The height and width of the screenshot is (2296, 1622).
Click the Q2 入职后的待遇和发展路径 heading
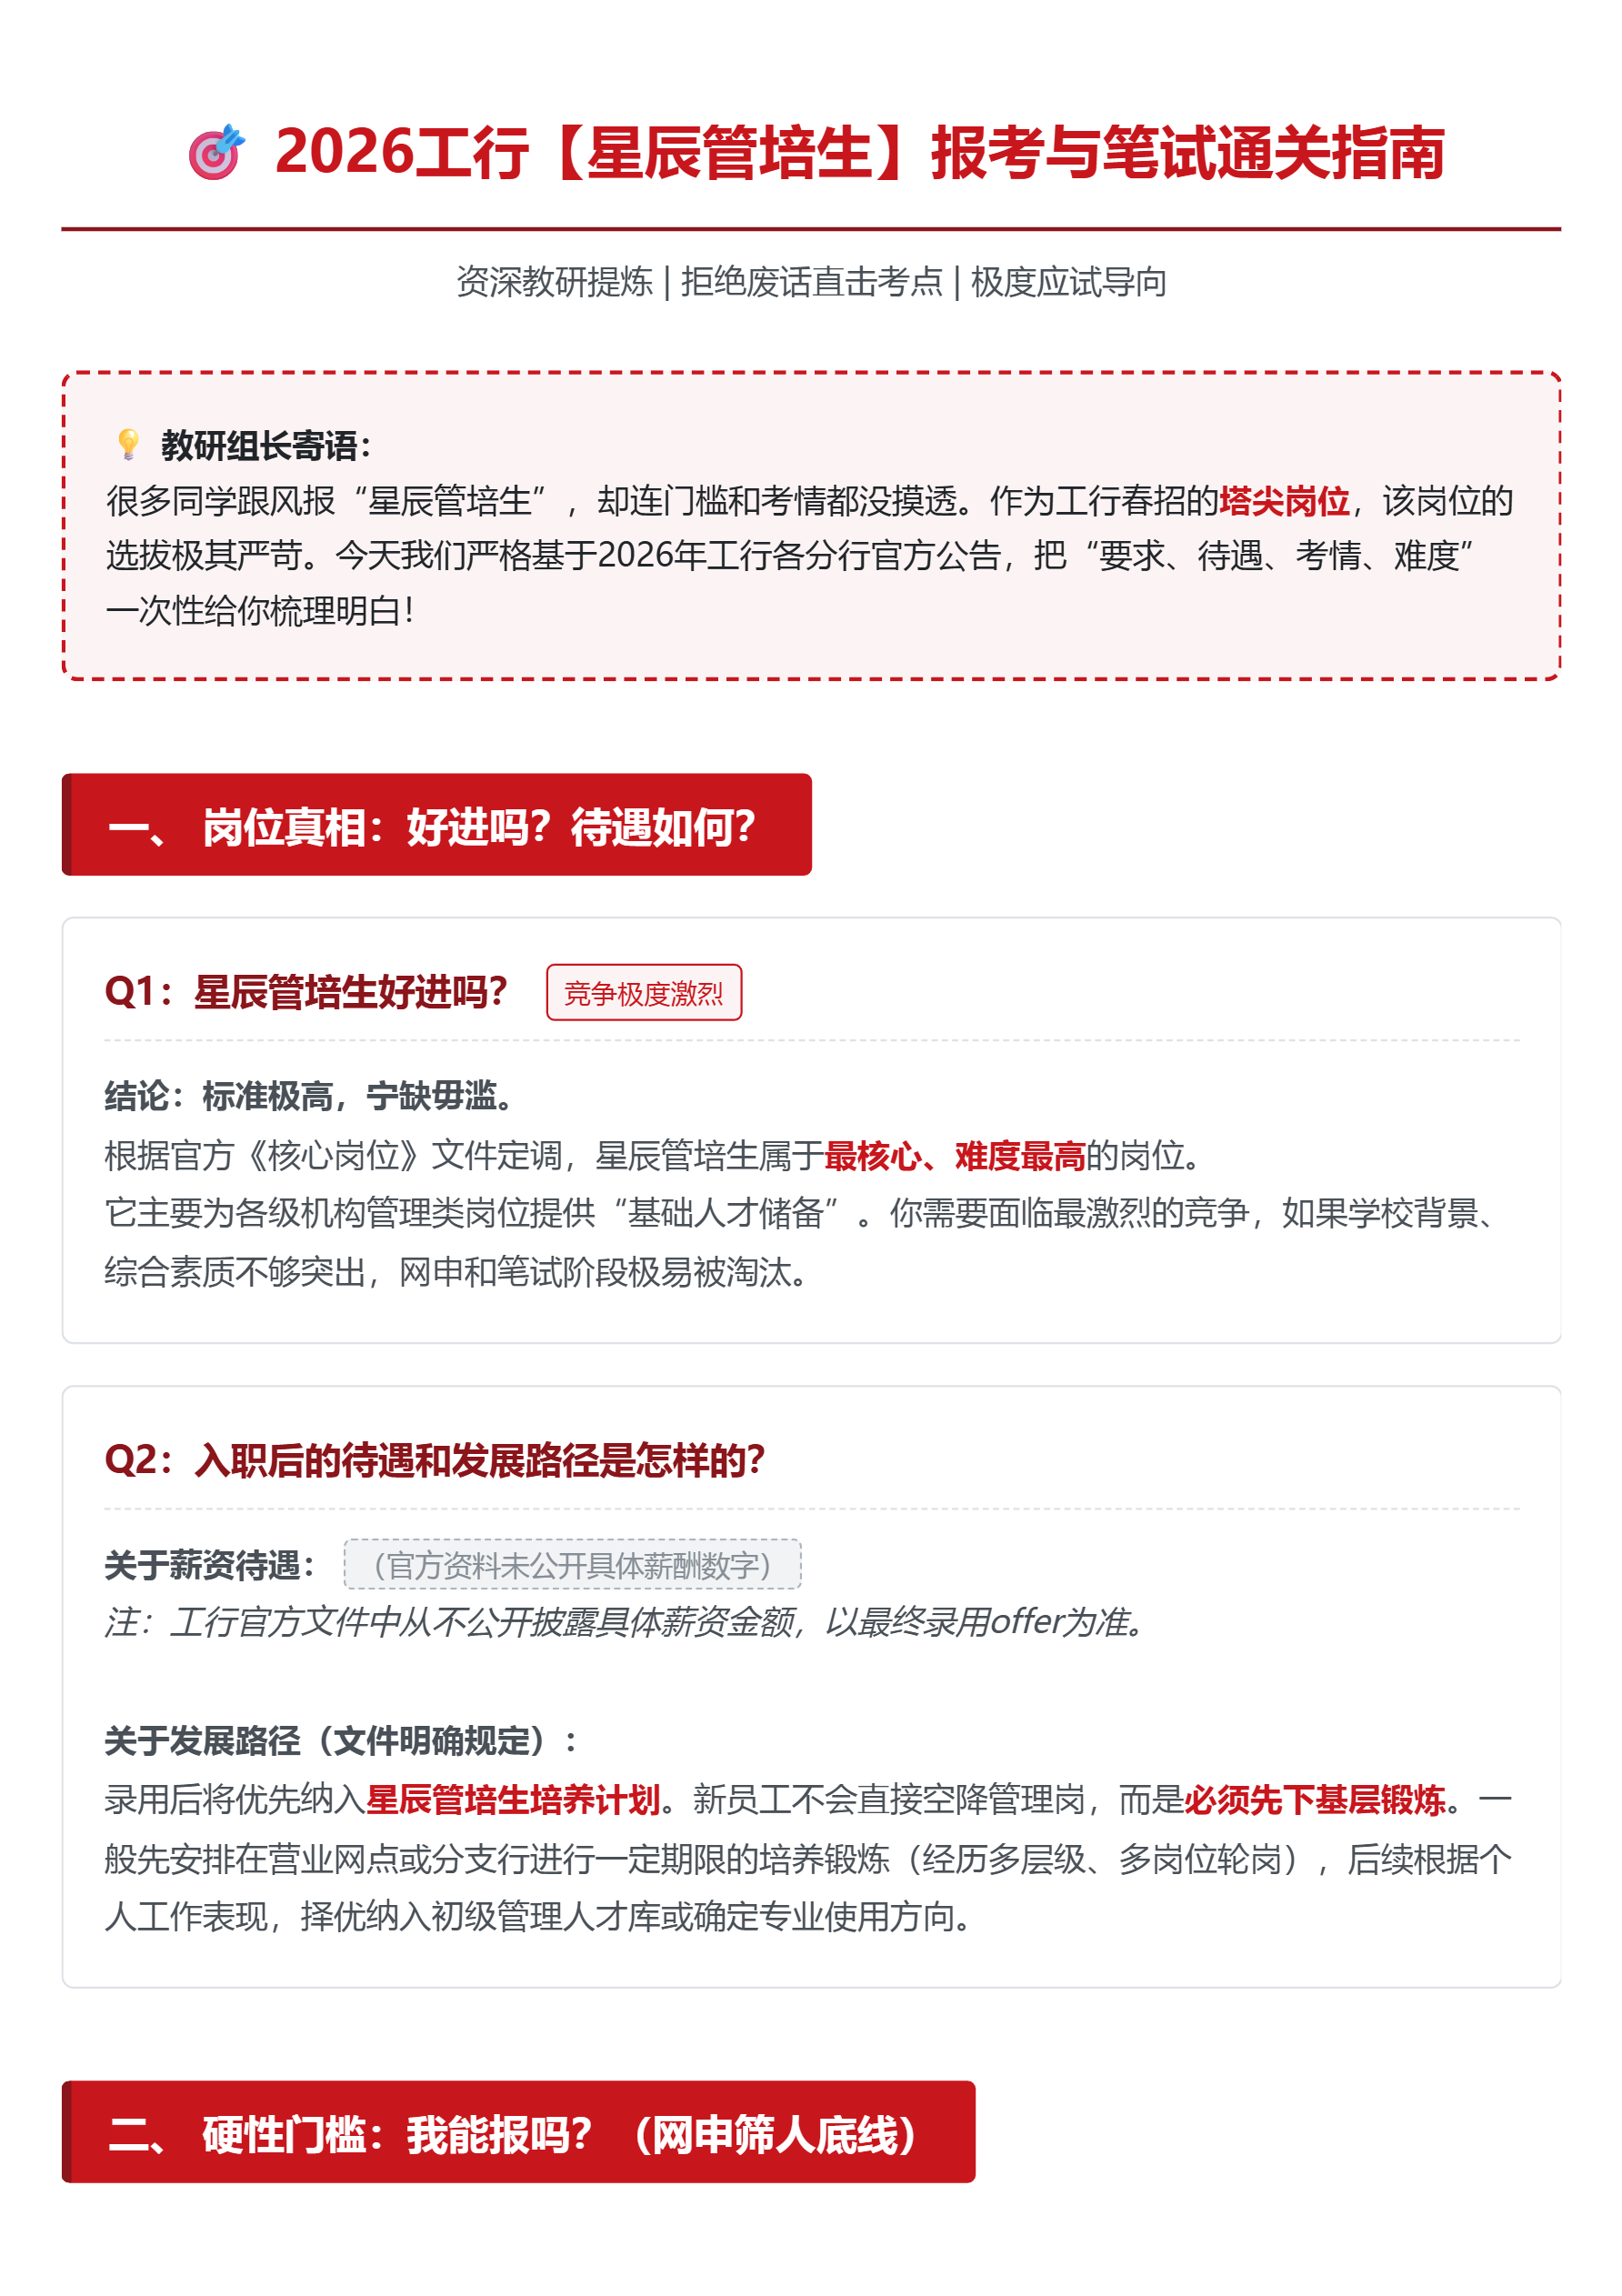435,1460
